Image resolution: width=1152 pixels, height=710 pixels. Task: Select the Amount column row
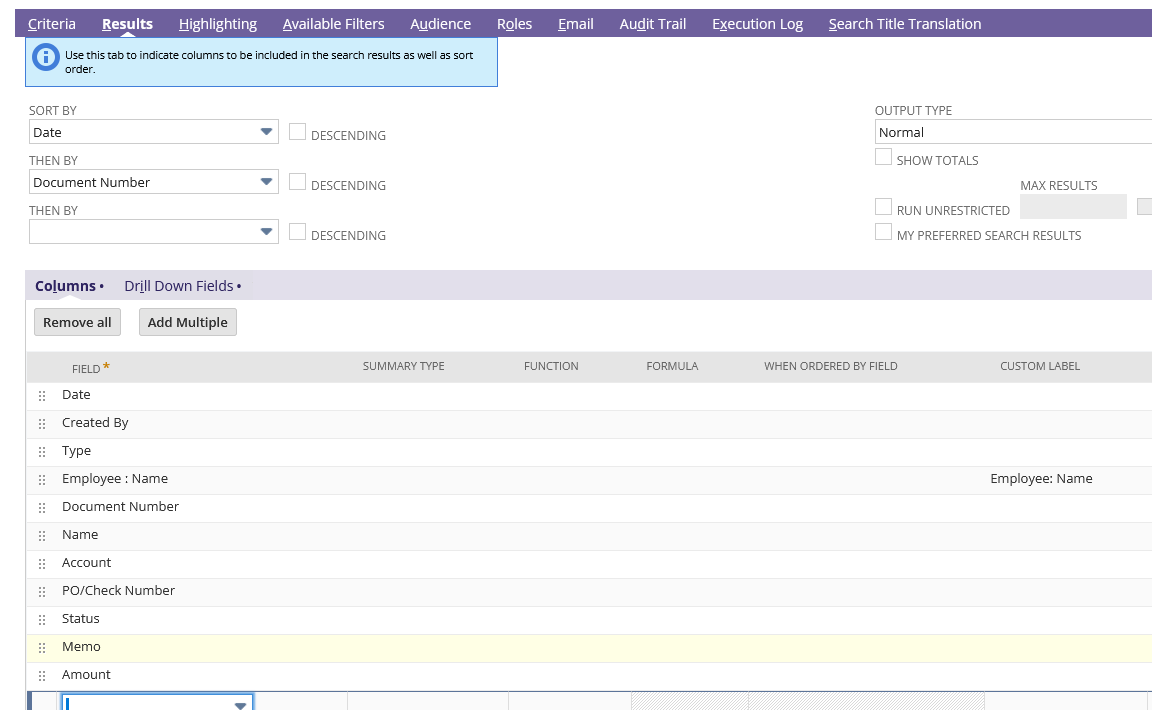[589, 675]
